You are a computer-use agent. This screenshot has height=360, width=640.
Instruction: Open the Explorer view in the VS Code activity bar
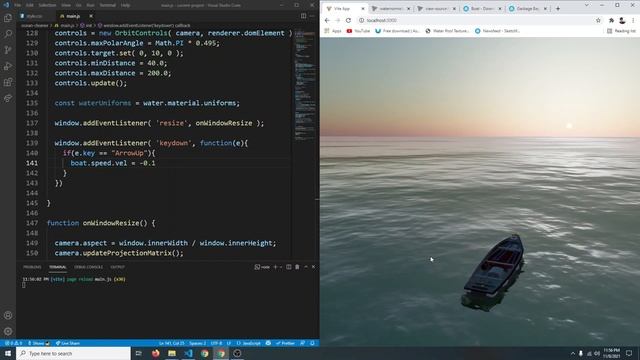[x=8, y=18]
